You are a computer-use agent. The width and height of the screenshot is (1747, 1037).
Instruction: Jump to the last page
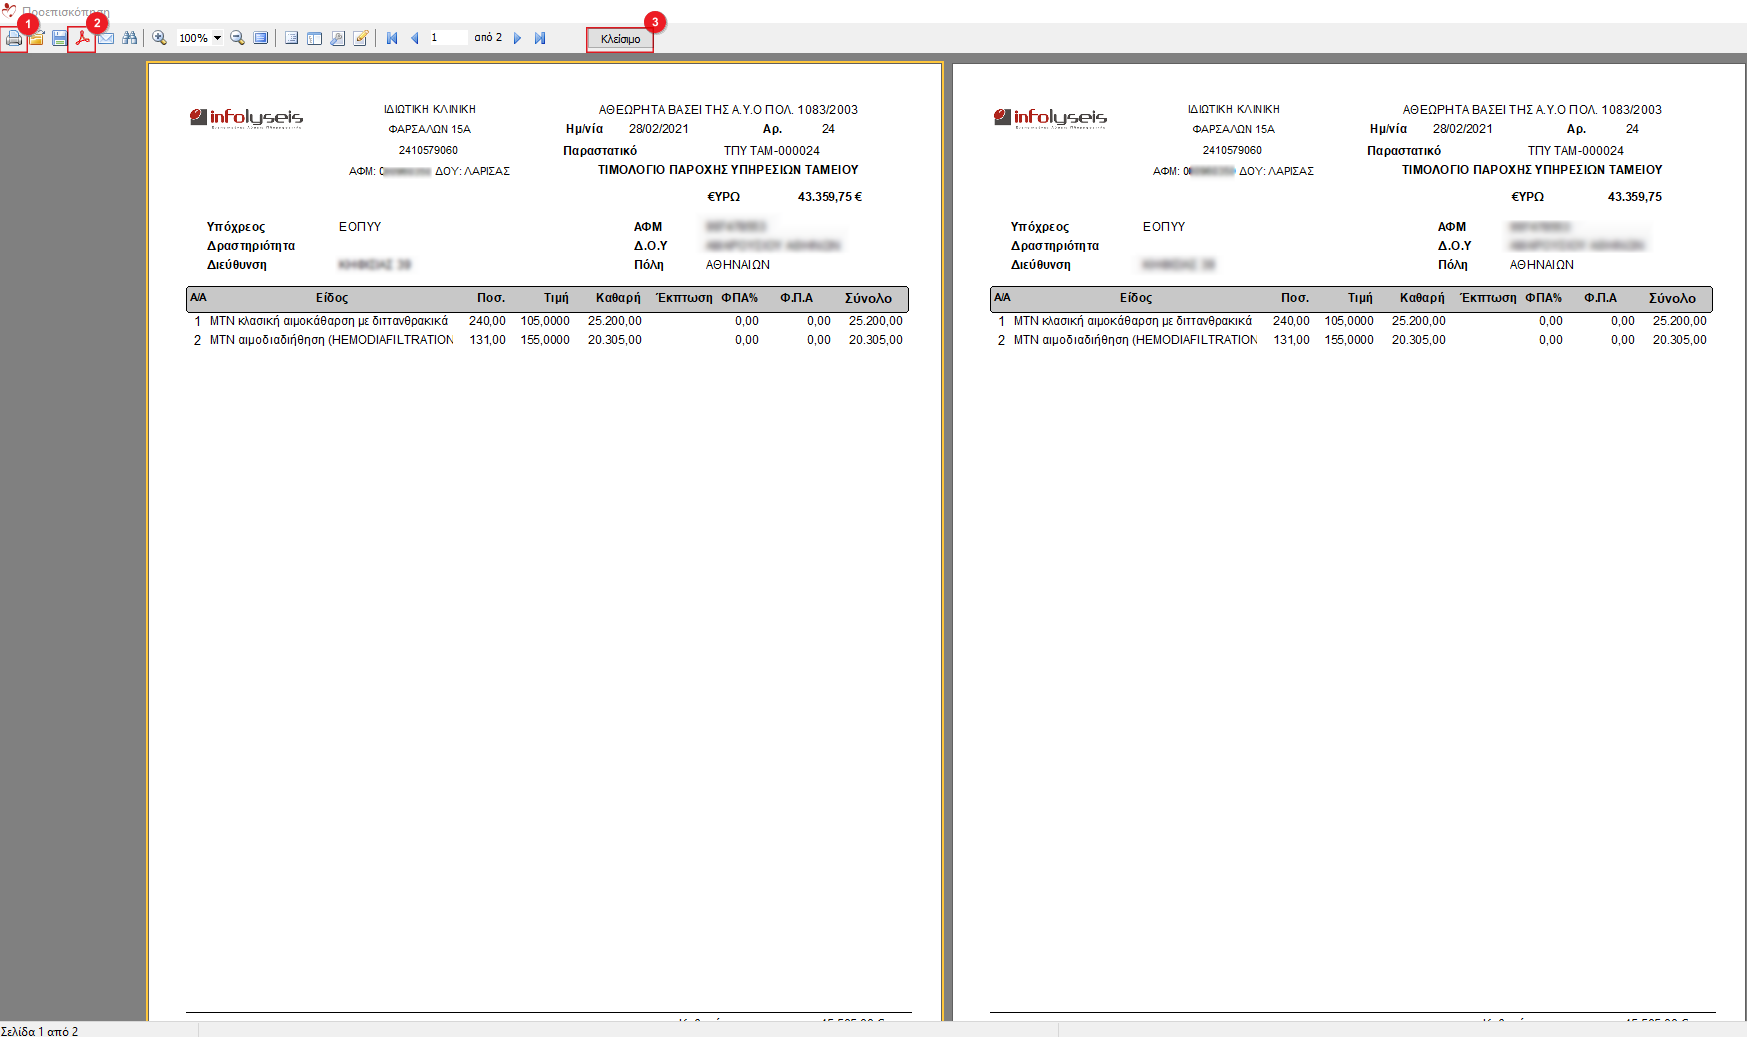pyautogui.click(x=540, y=39)
